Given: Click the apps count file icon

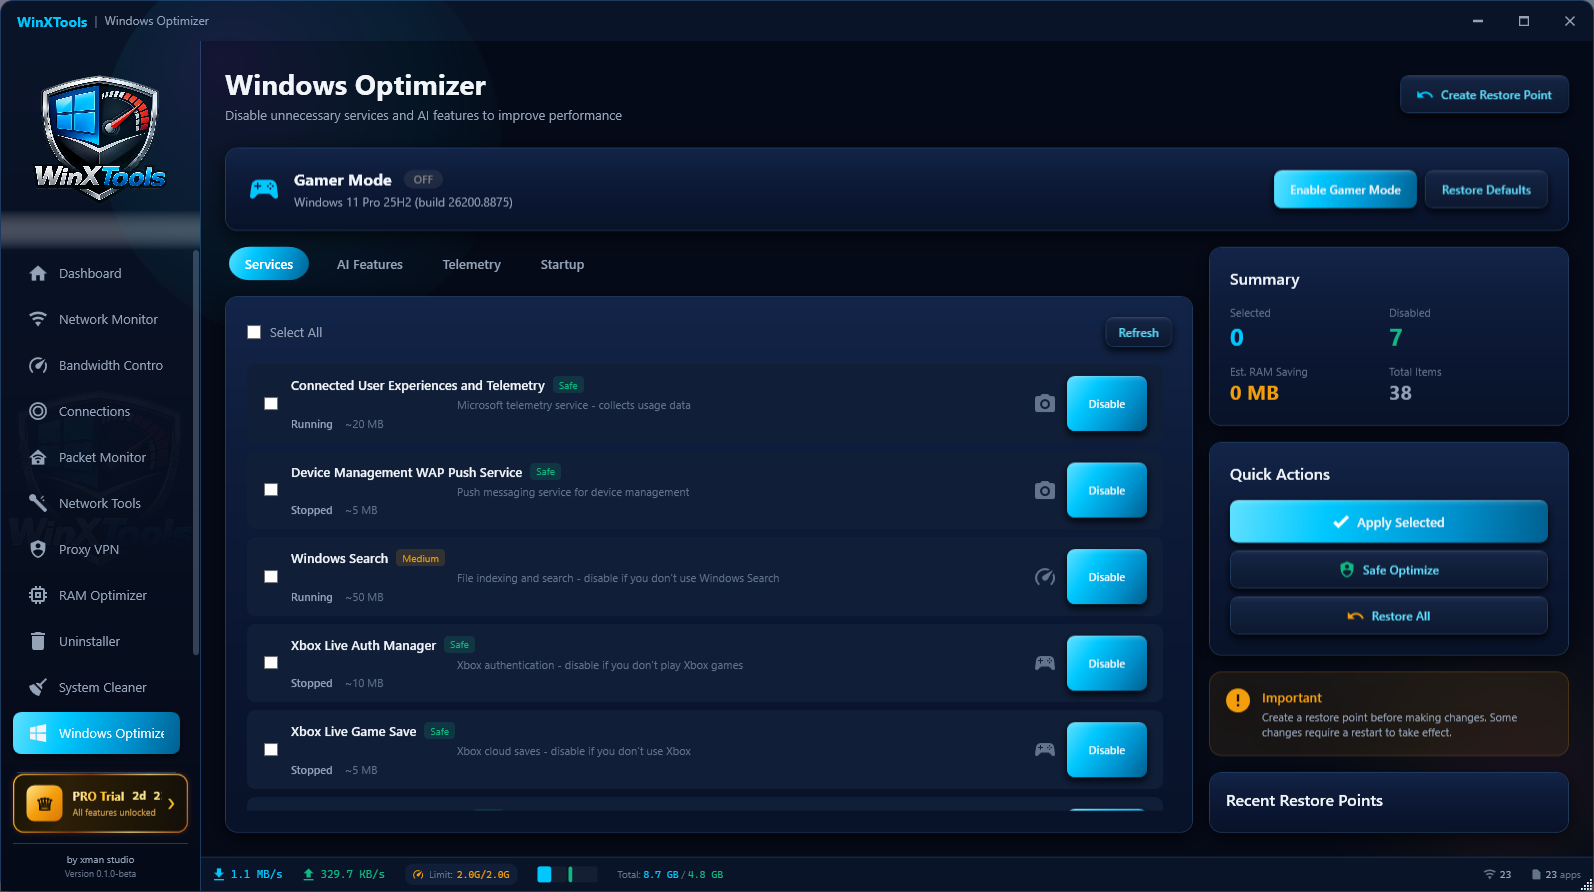Looking at the screenshot, I should [1537, 874].
